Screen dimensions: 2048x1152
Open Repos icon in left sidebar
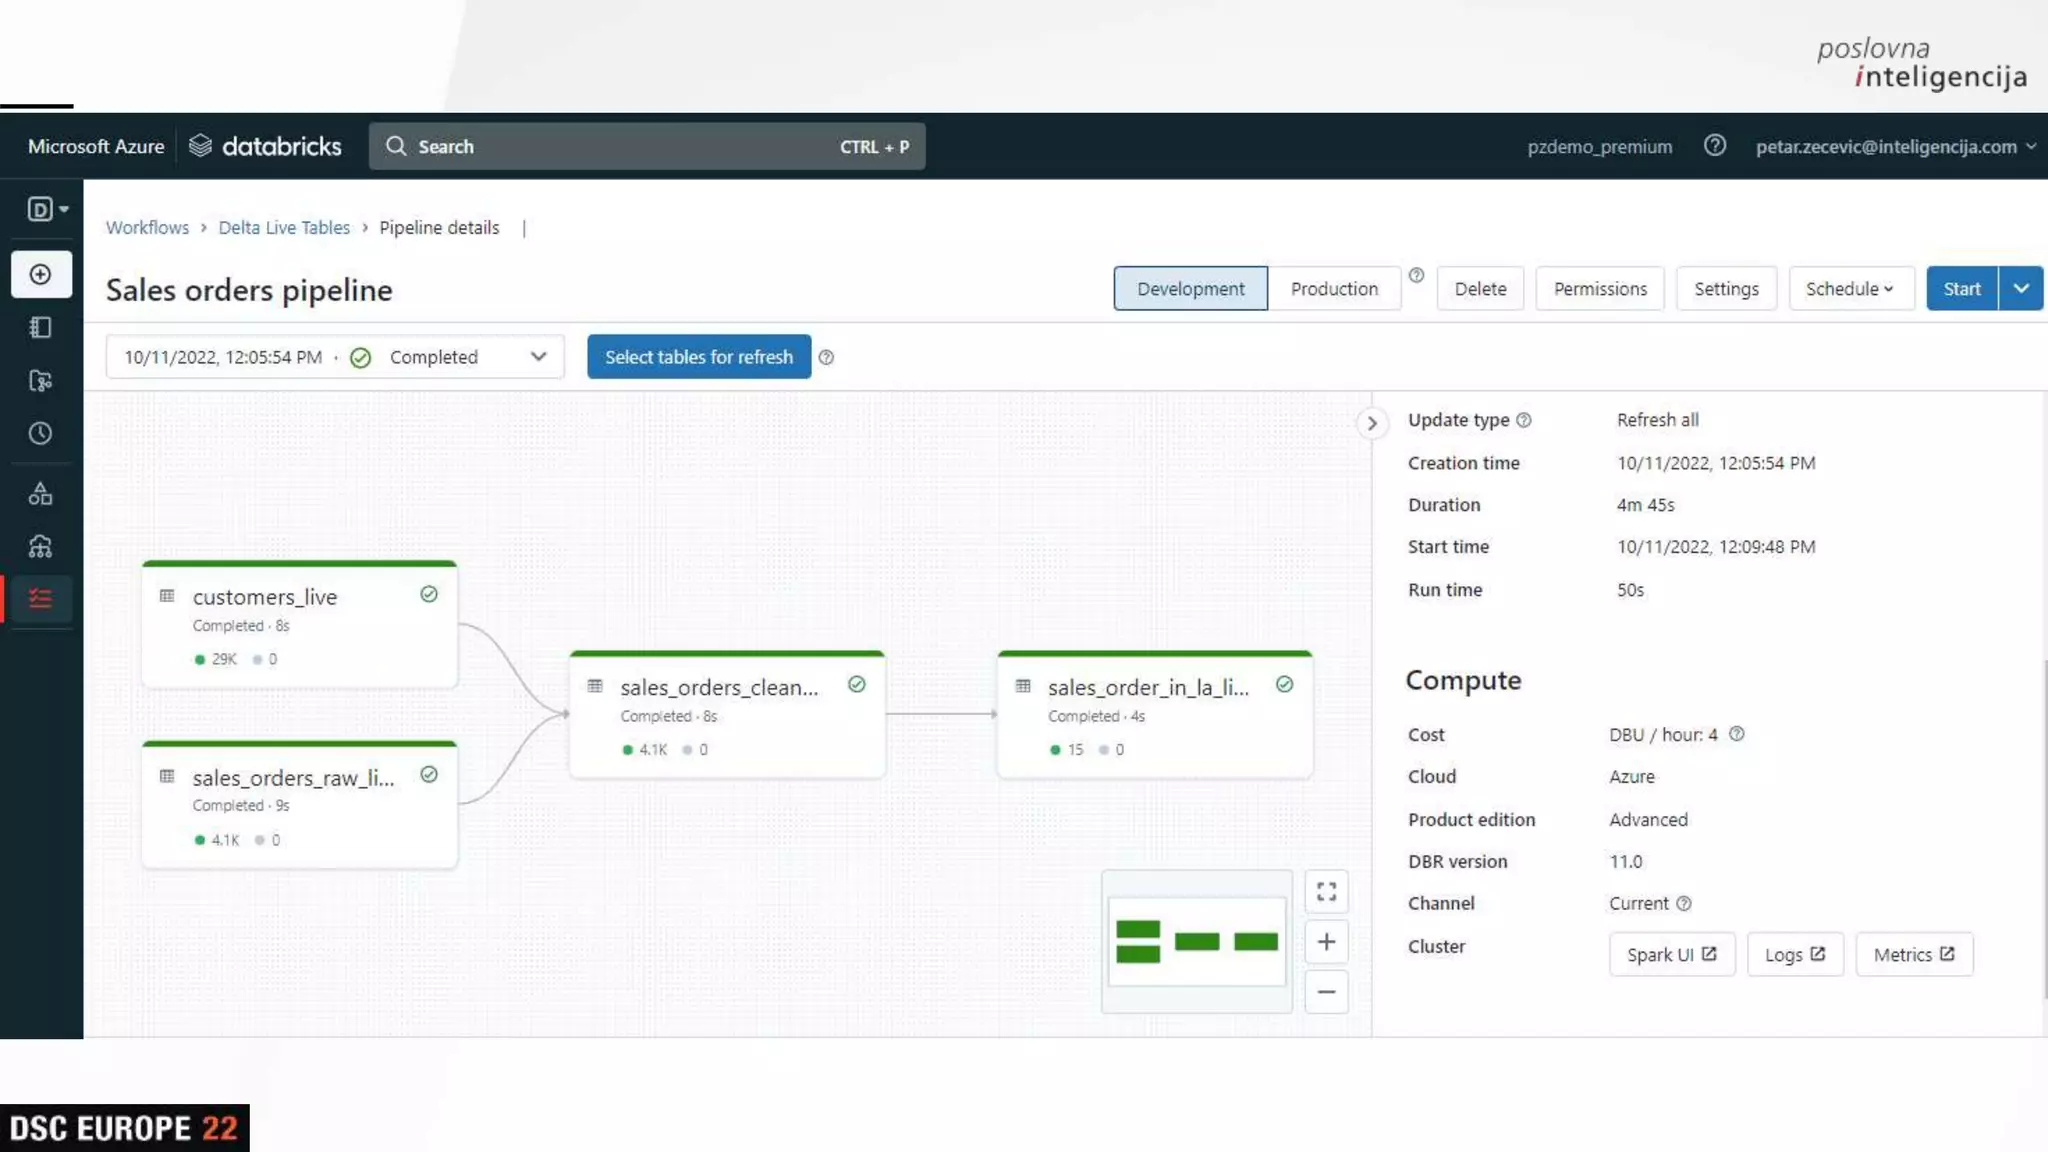tap(41, 380)
